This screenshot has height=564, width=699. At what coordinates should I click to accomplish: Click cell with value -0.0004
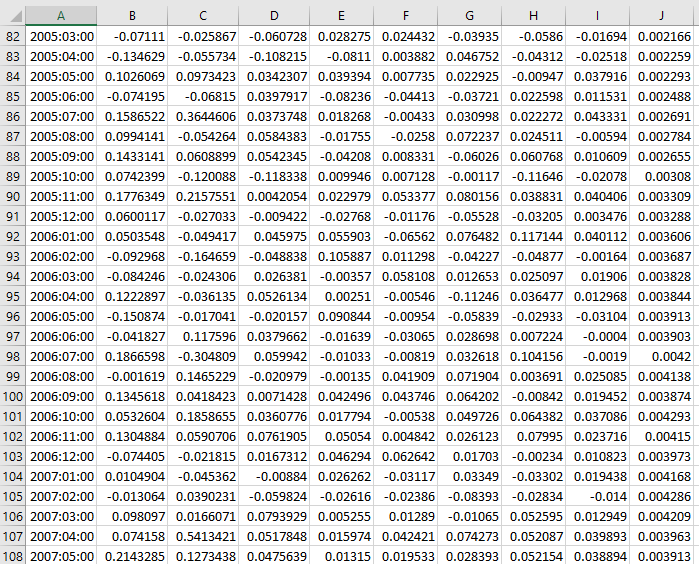click(597, 337)
